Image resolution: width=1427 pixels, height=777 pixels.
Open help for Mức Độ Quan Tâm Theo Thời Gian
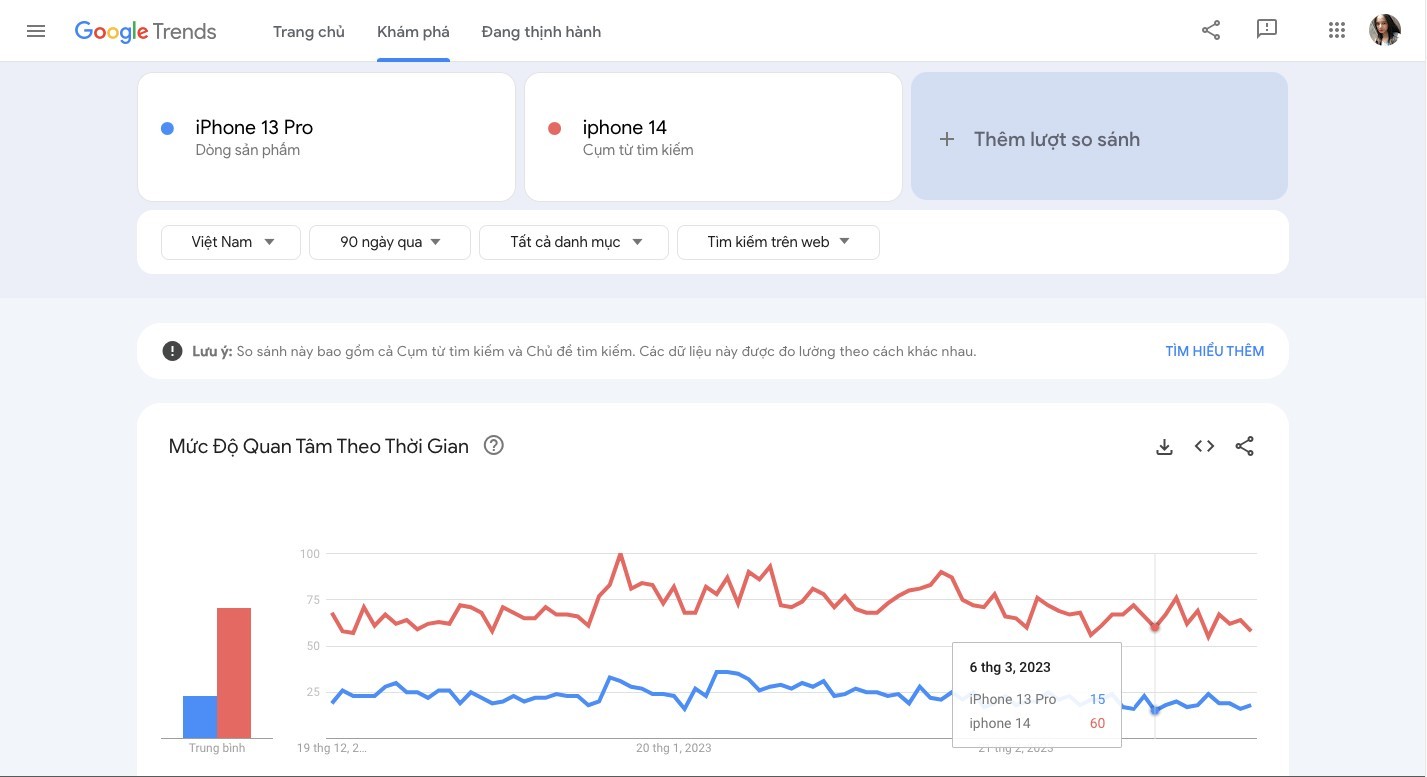(x=493, y=446)
